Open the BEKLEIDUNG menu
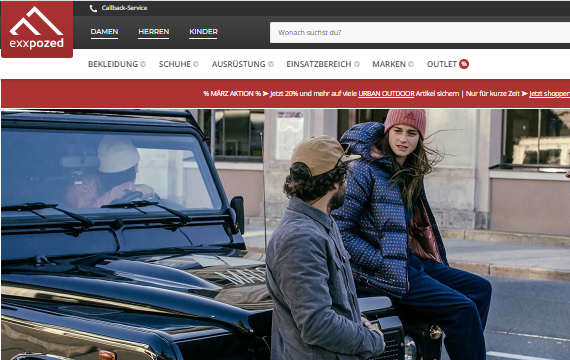The height and width of the screenshot is (360, 570). (x=113, y=64)
